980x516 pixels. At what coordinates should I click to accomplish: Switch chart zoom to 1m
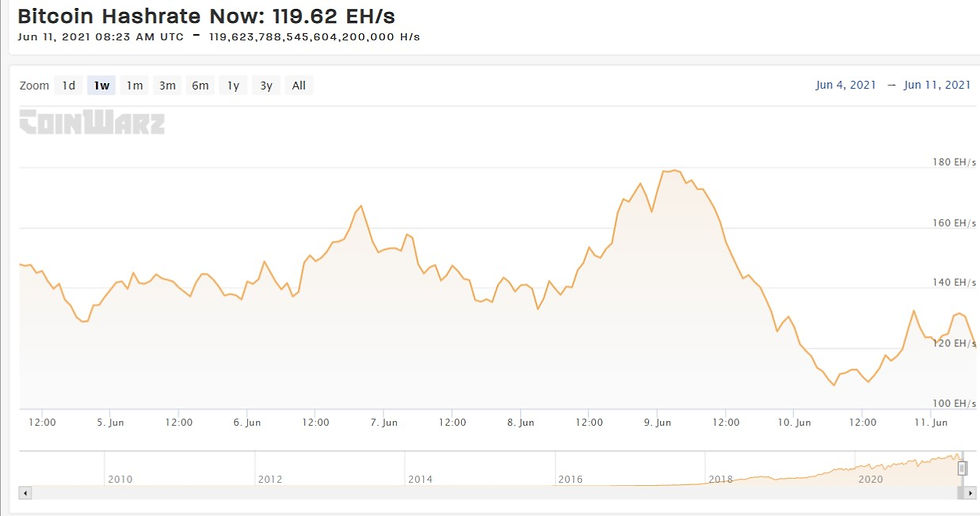[135, 86]
